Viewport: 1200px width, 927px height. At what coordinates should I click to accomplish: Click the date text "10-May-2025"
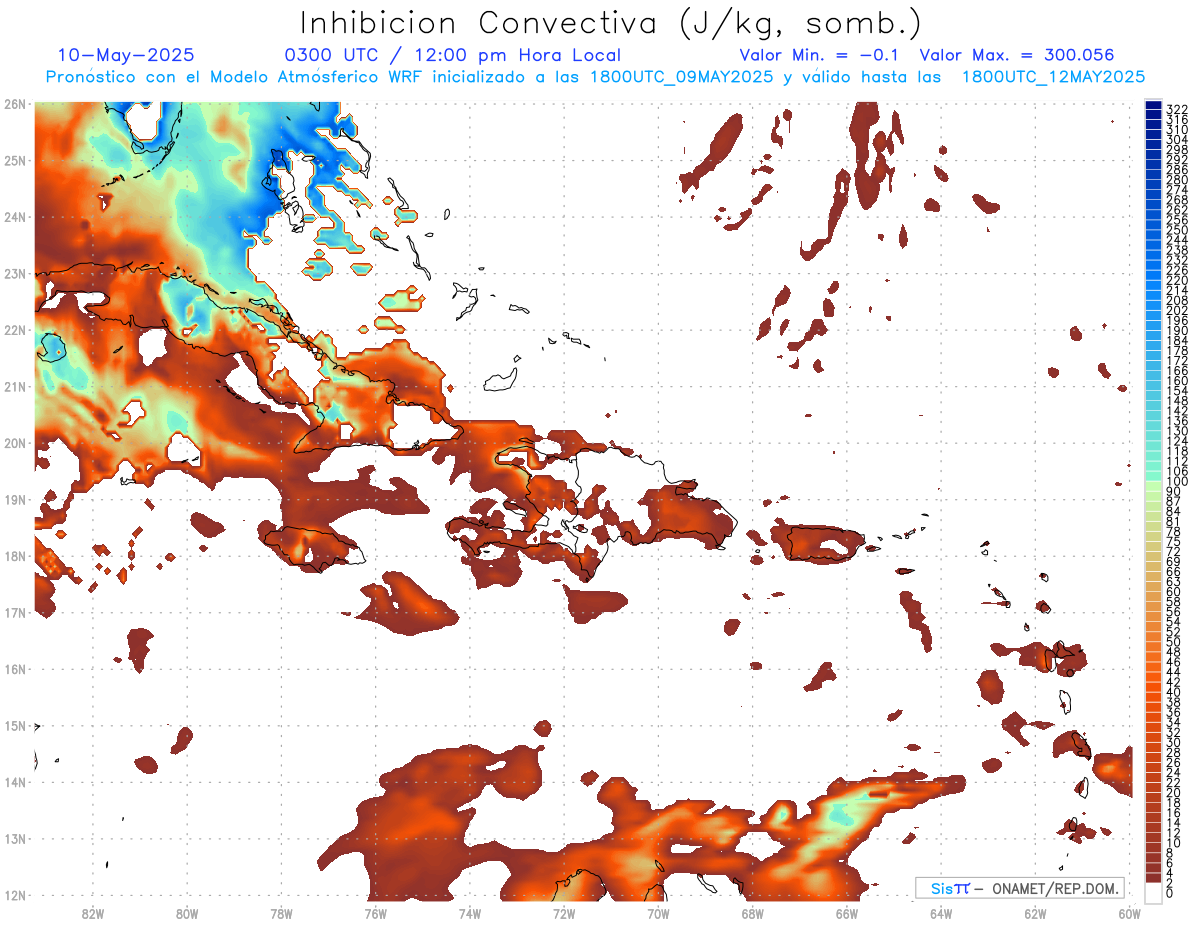tap(126, 56)
